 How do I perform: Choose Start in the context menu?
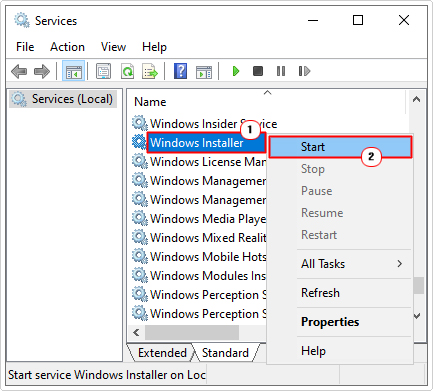pos(340,147)
